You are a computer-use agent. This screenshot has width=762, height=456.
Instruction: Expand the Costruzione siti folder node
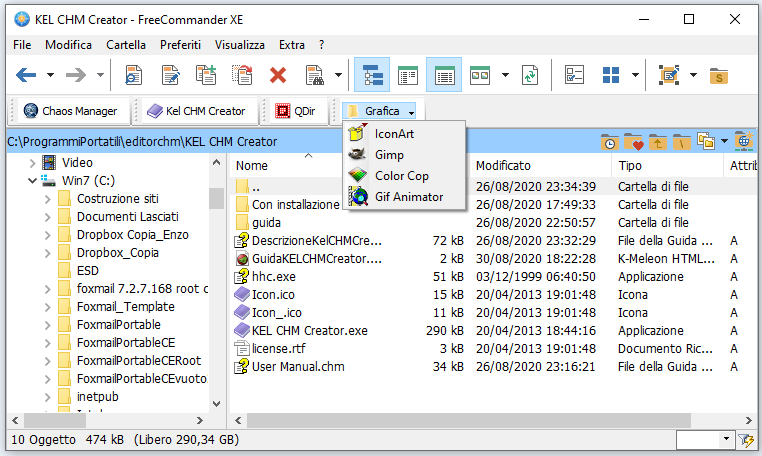point(48,199)
